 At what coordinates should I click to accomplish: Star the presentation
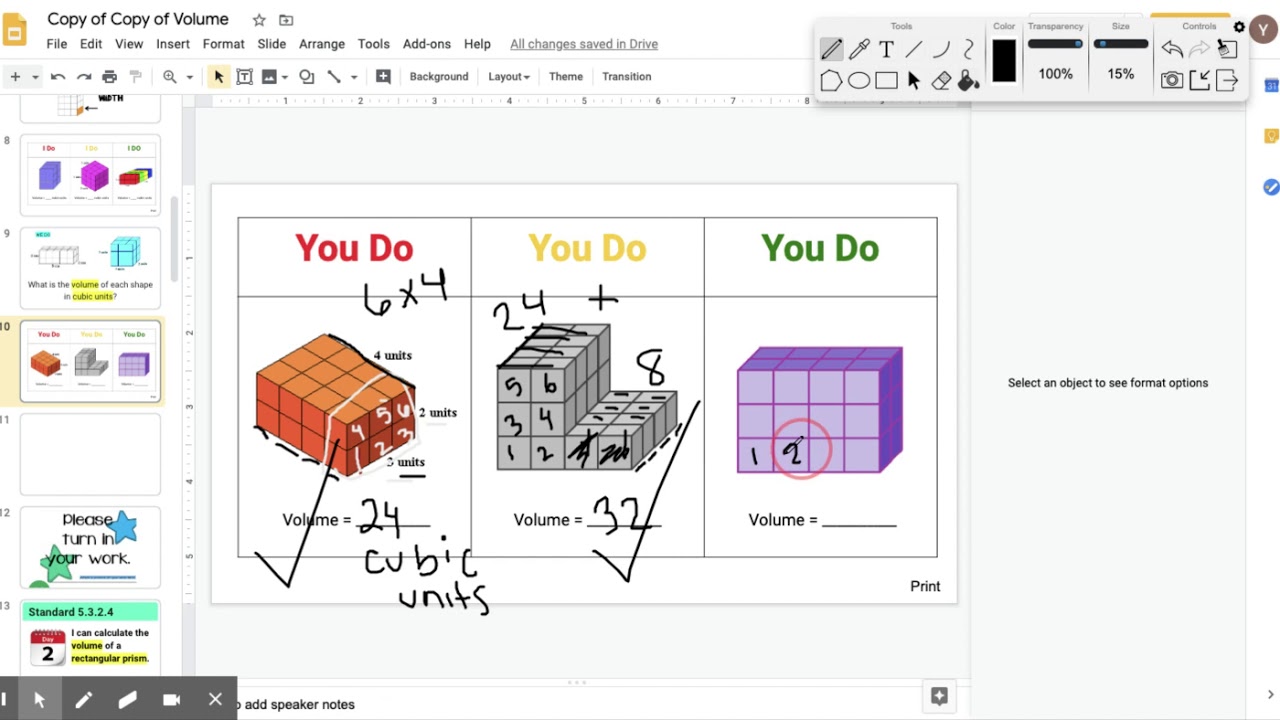coord(259,20)
